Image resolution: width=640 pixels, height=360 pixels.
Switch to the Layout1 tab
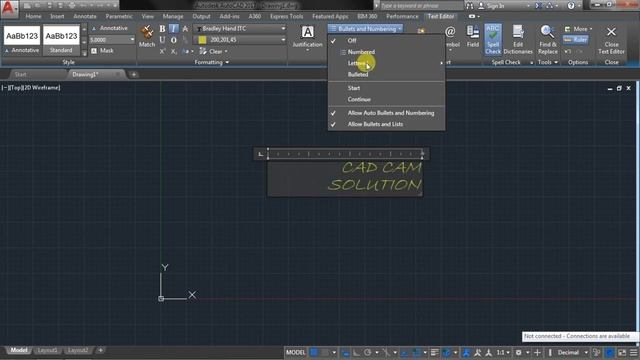pyautogui.click(x=47, y=350)
